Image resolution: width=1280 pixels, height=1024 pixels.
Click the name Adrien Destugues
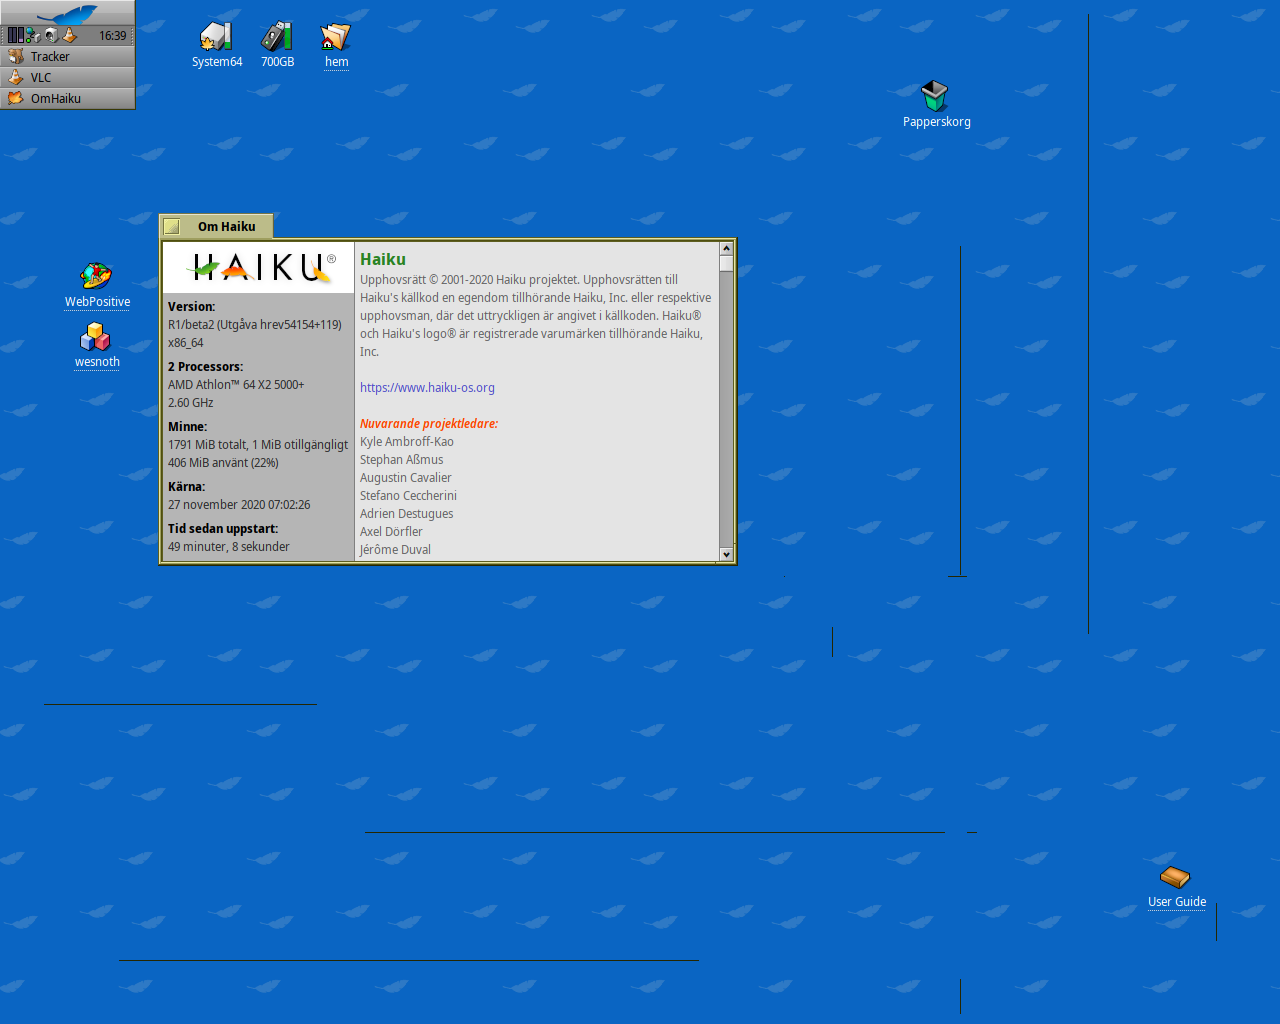tap(407, 514)
